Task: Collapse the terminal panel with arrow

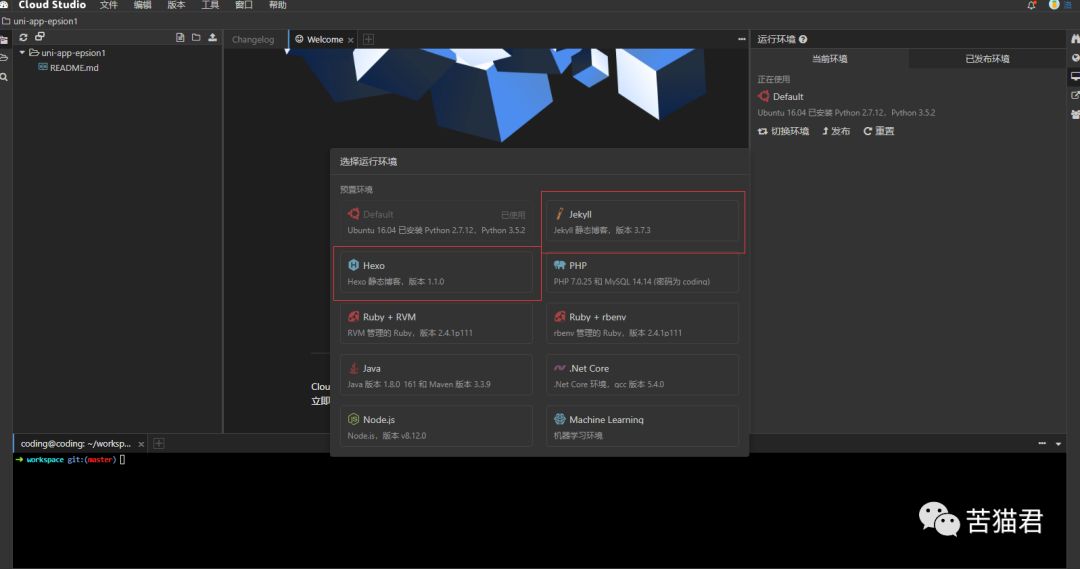Action: (x=1059, y=444)
